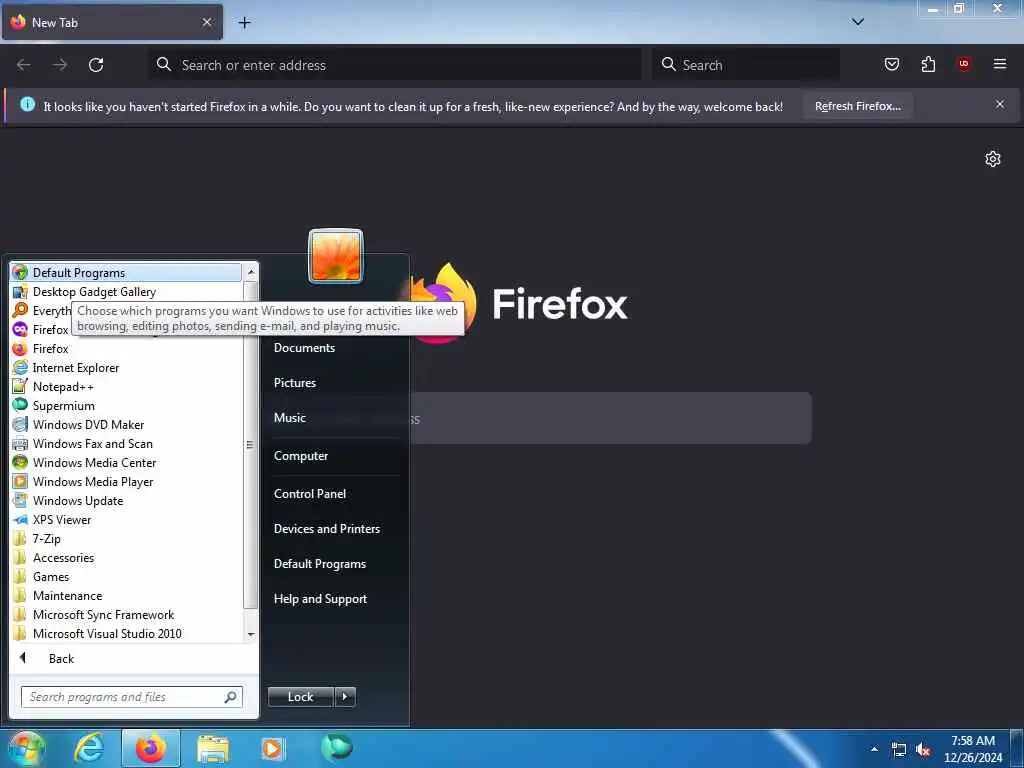Open Default Programs in the programs list
1024x768 pixels.
(126, 273)
